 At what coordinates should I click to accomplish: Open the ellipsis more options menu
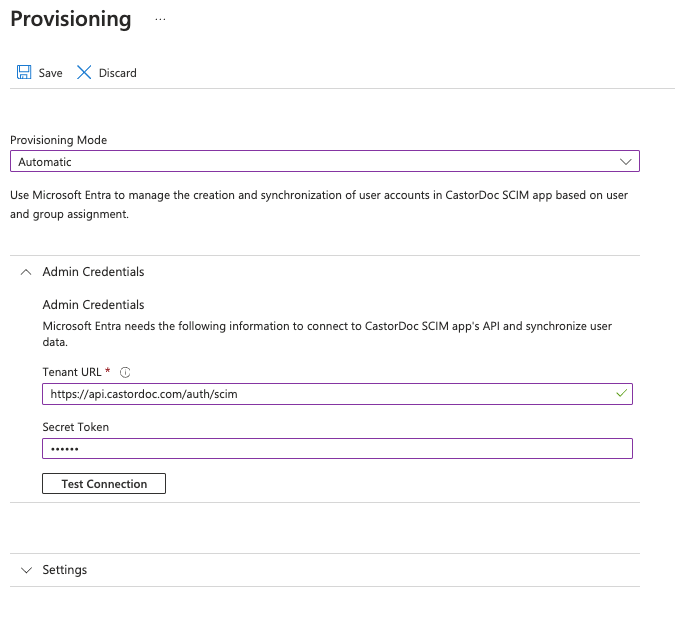160,19
